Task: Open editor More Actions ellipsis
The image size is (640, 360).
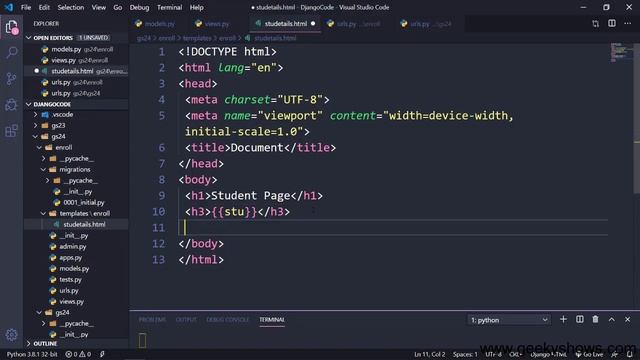Action: (627, 24)
